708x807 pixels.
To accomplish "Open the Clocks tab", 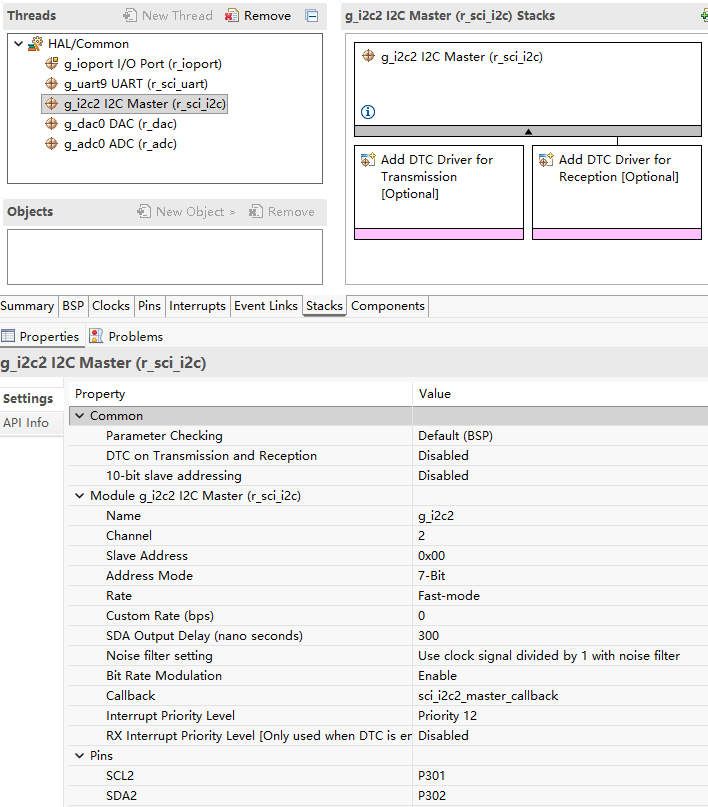I will pos(111,306).
